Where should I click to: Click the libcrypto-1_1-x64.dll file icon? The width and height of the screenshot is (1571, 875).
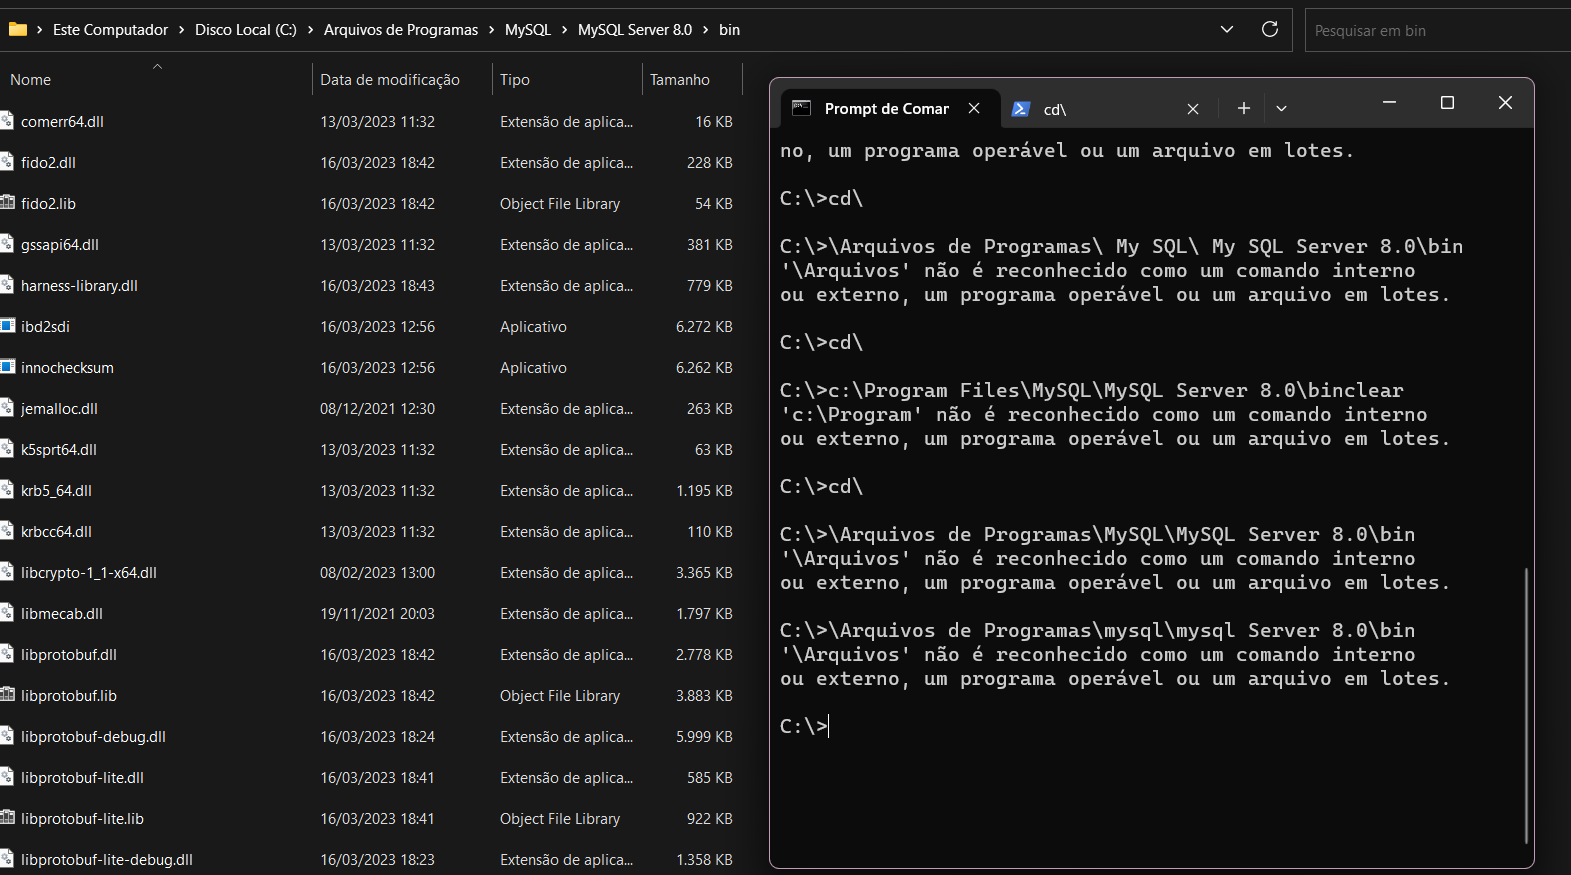click(8, 572)
